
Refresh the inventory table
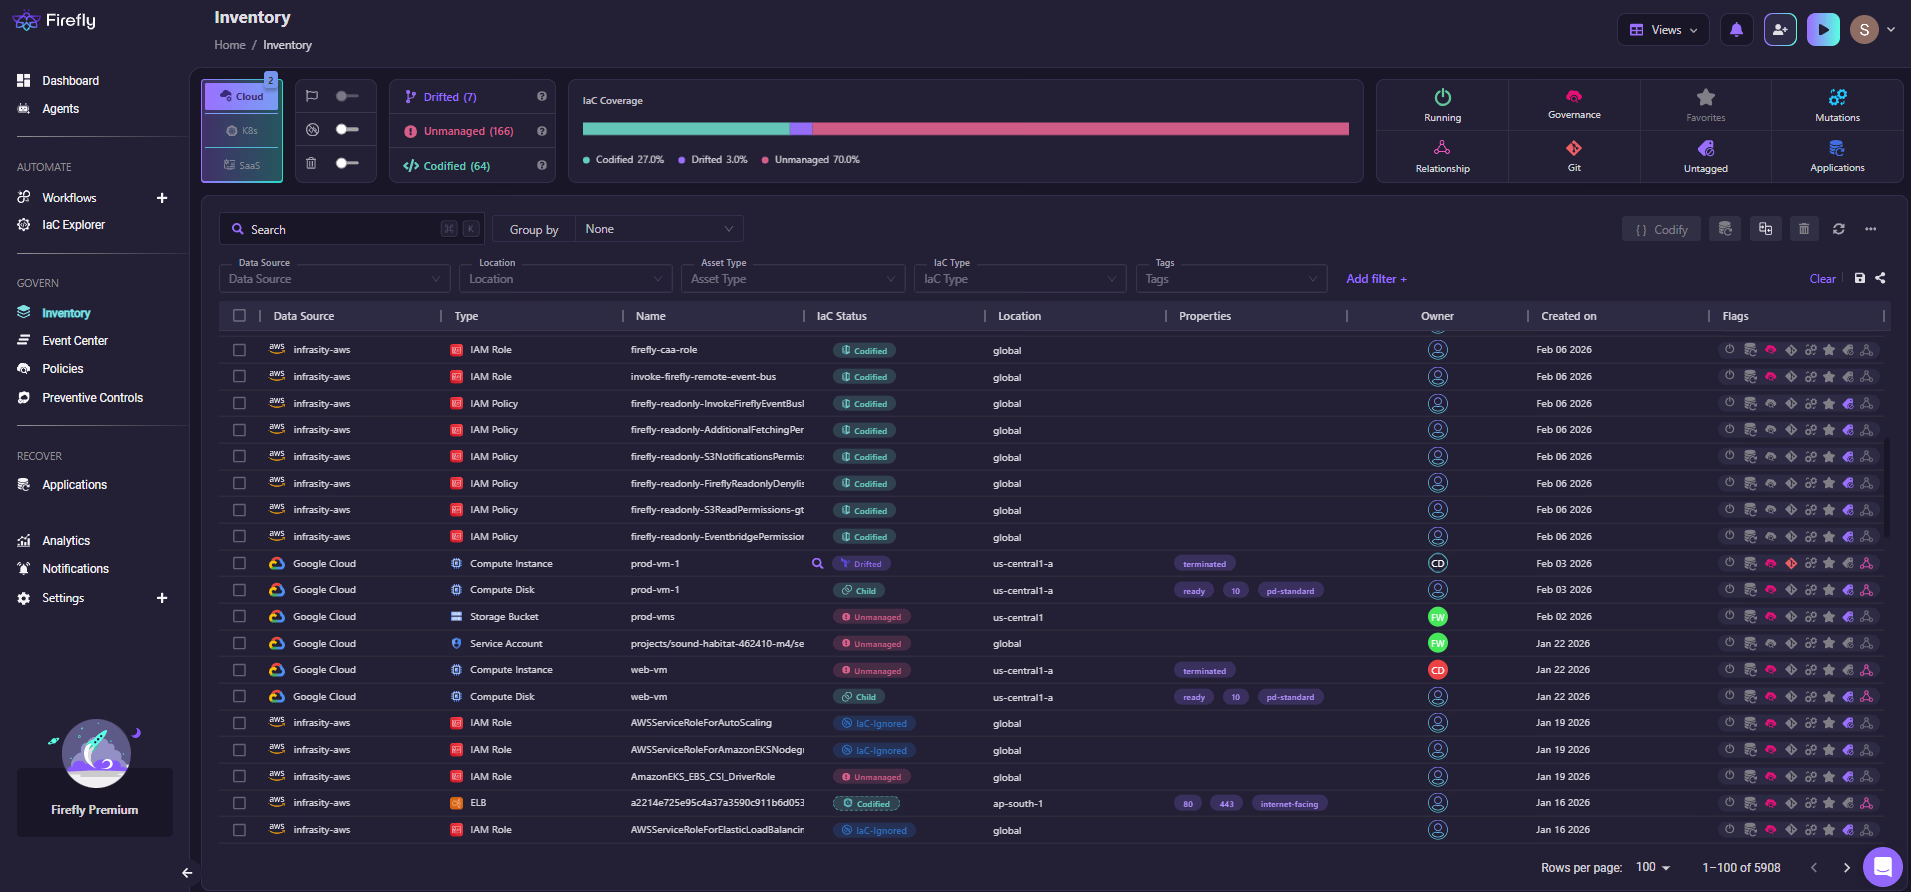tap(1838, 229)
